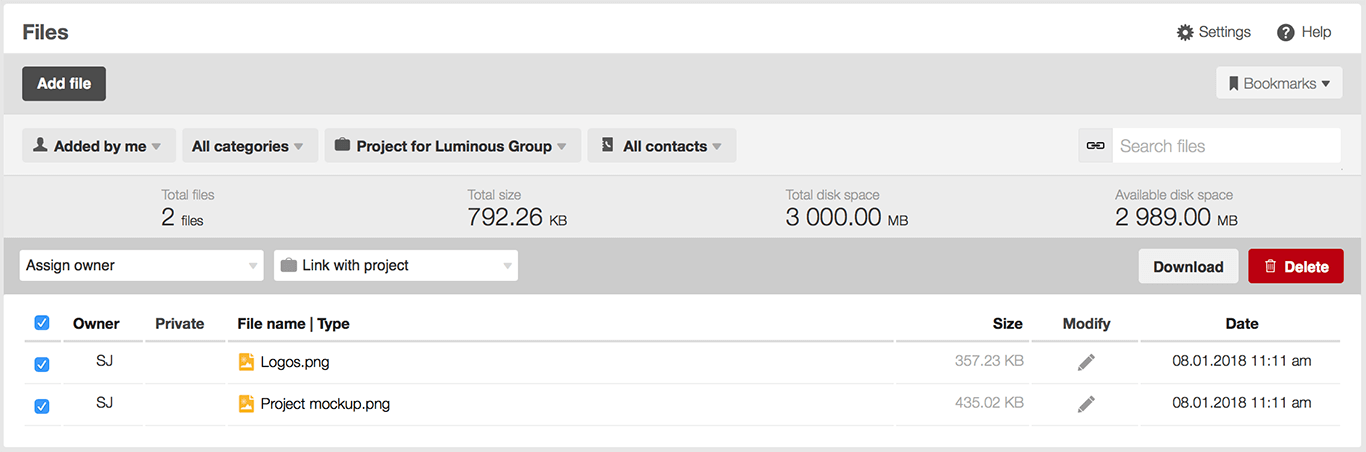Sort the table by the Size column header
This screenshot has height=452, width=1366.
pyautogui.click(x=1007, y=324)
